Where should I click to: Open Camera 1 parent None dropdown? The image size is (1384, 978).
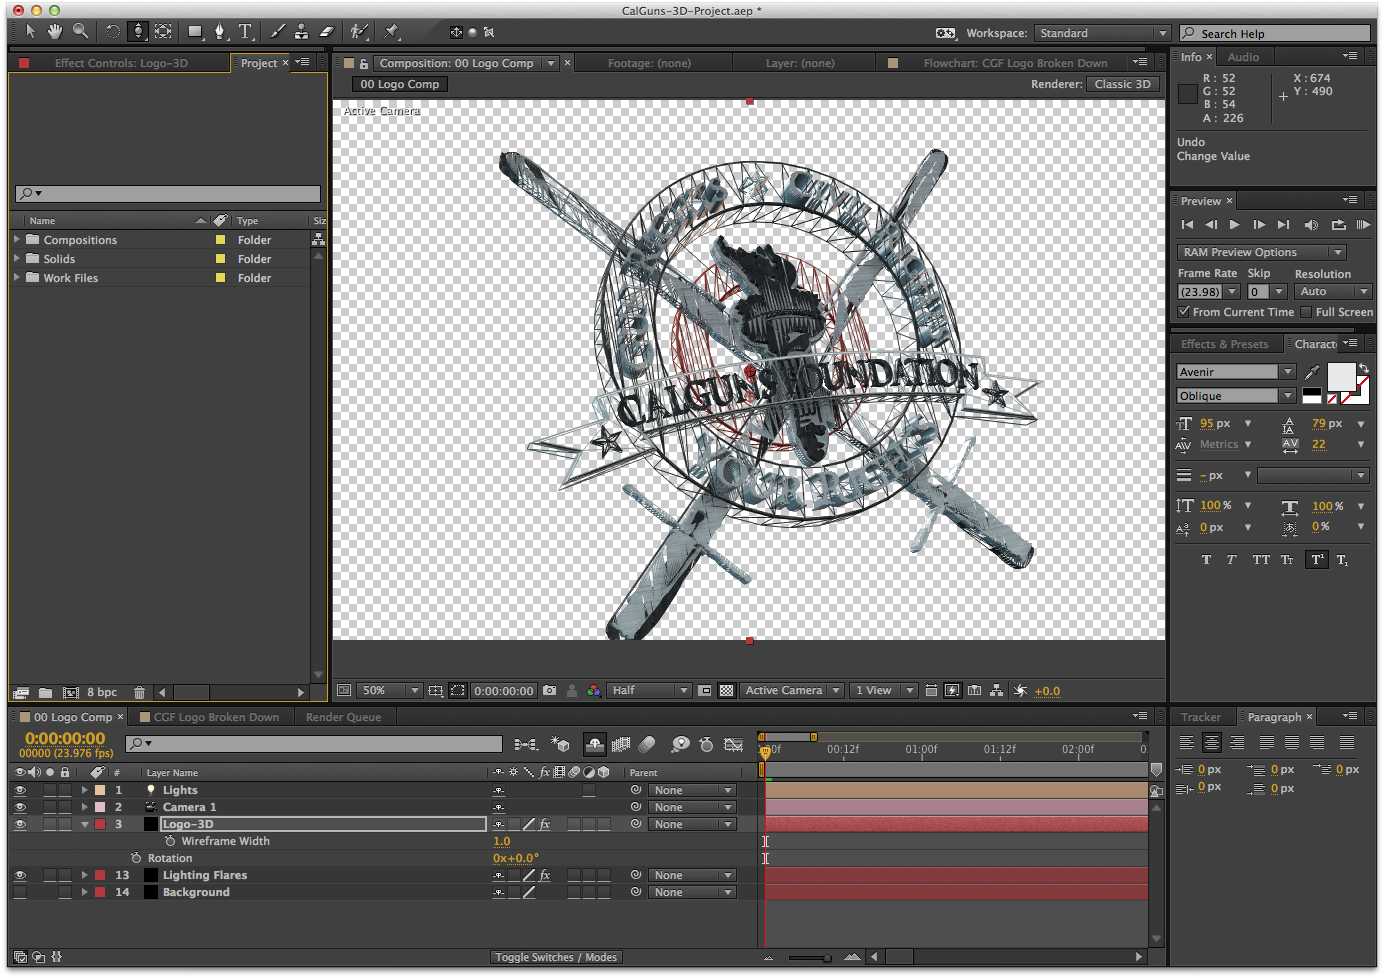pyautogui.click(x=692, y=807)
